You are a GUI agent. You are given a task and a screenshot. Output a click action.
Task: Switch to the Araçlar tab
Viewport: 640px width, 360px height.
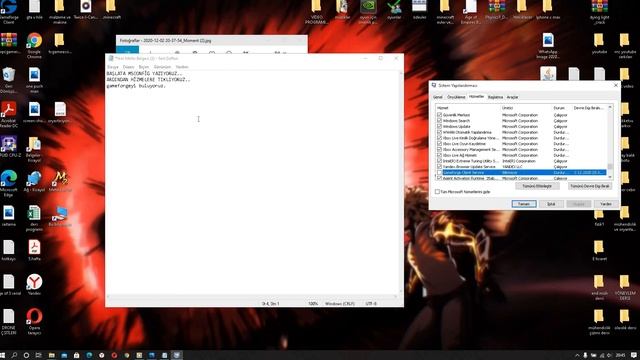512,97
